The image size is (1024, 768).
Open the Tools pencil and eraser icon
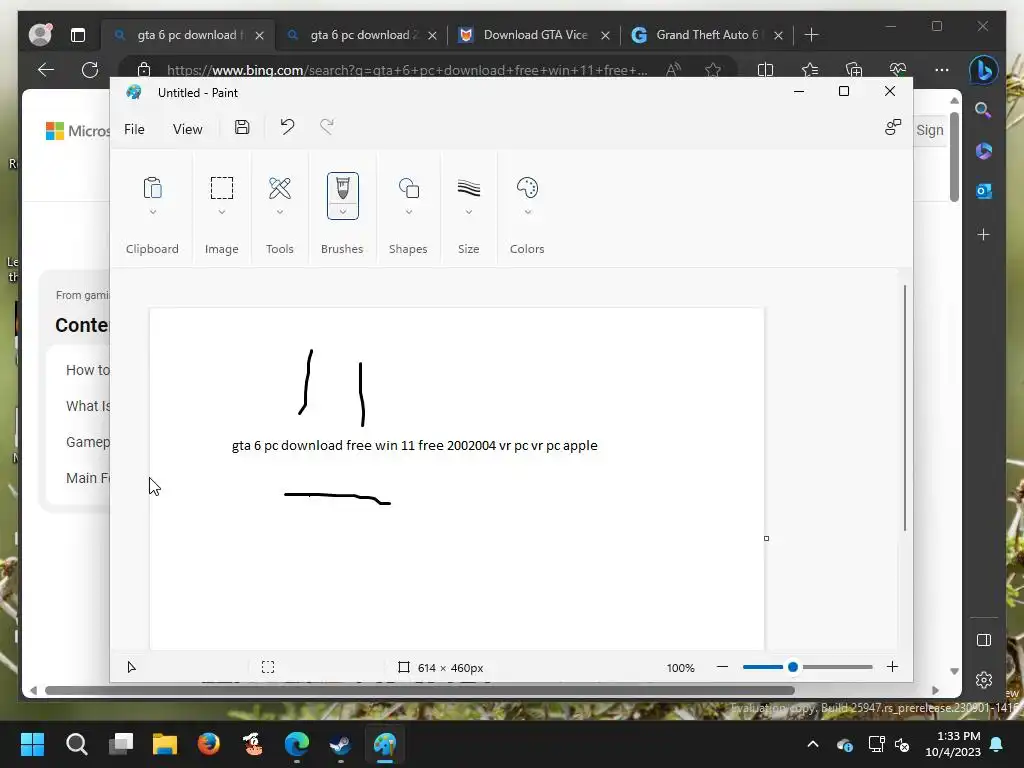(x=280, y=188)
